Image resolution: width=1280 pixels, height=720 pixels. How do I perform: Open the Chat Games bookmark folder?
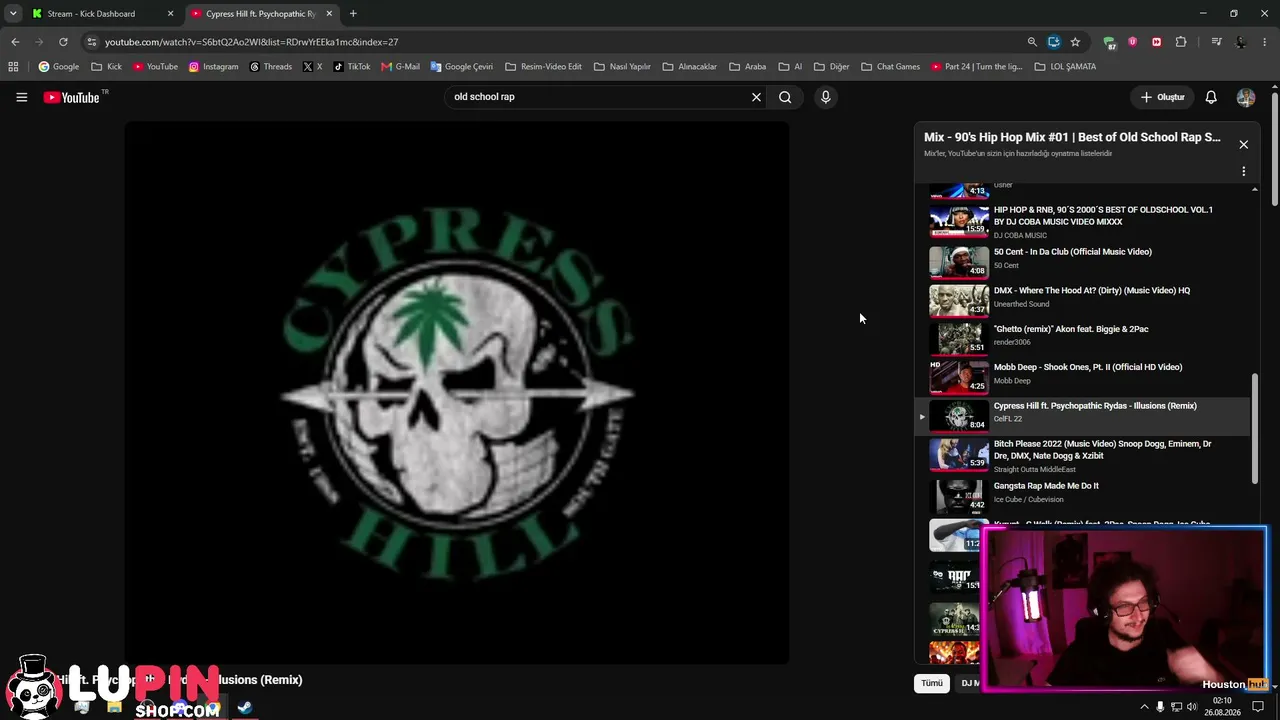tap(890, 67)
